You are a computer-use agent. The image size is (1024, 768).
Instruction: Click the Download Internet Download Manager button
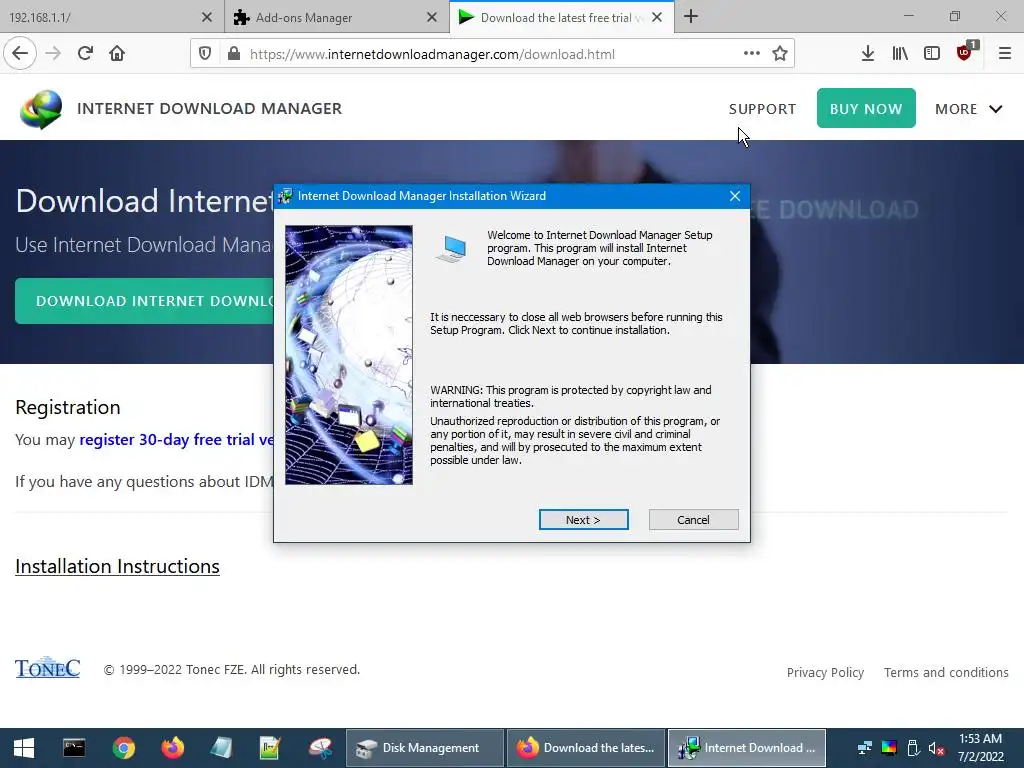(x=144, y=301)
